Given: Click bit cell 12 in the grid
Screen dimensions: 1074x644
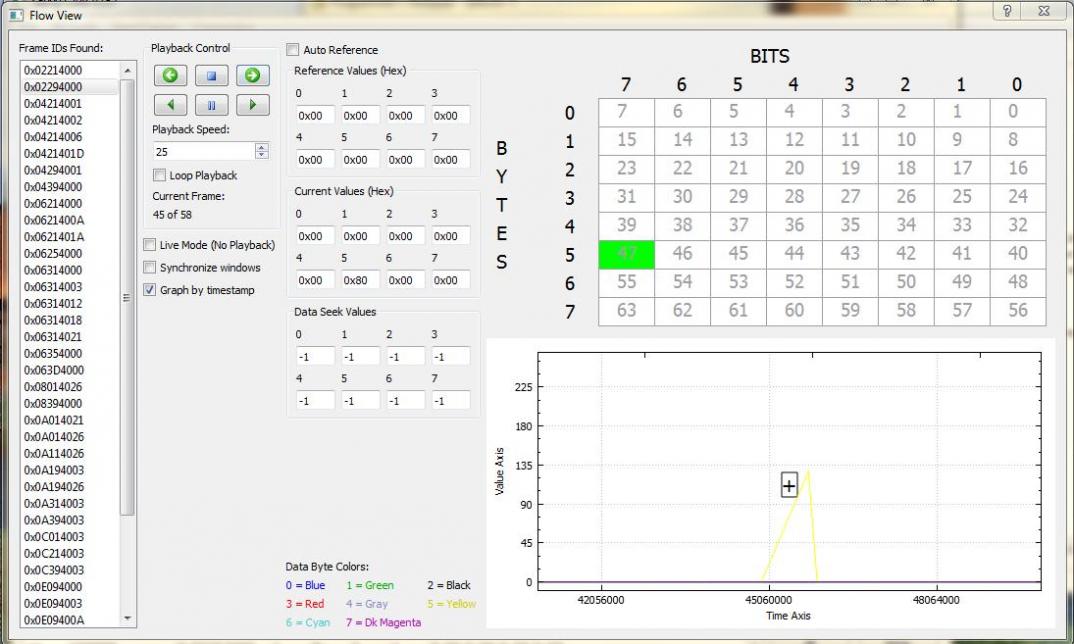Looking at the screenshot, I should click(x=795, y=140).
